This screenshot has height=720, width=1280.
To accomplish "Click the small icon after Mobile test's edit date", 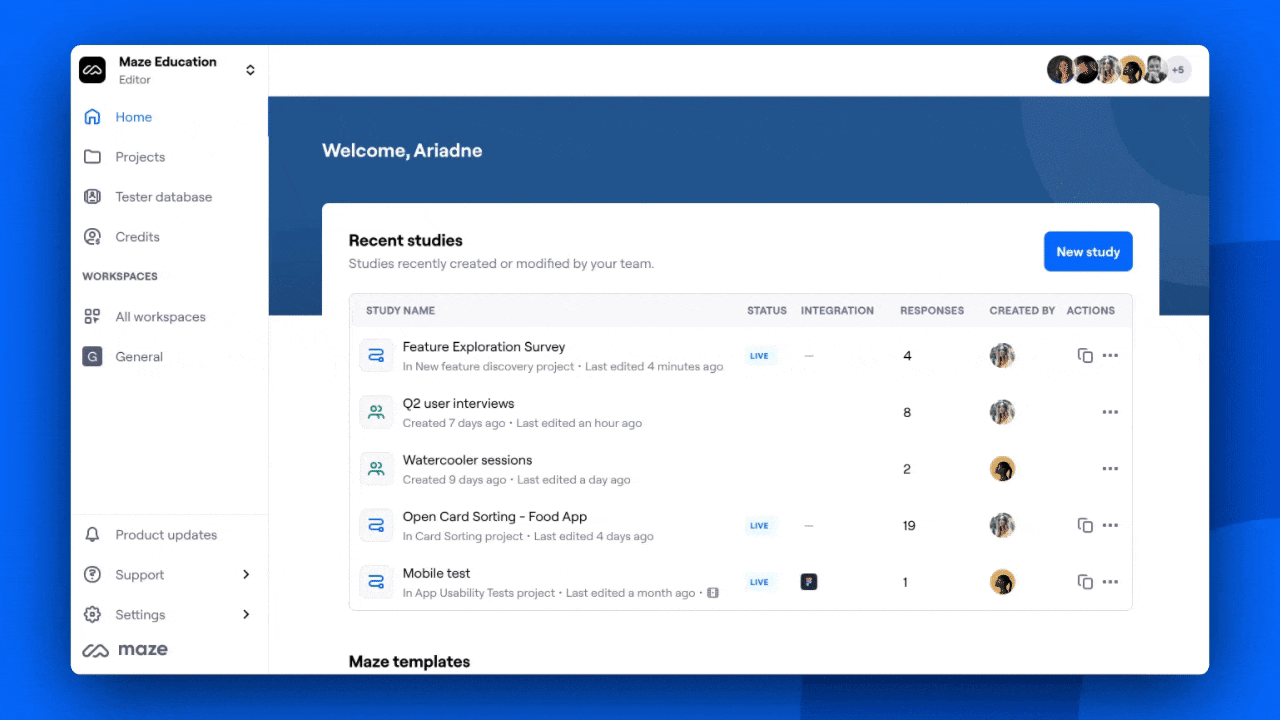I will pos(713,593).
